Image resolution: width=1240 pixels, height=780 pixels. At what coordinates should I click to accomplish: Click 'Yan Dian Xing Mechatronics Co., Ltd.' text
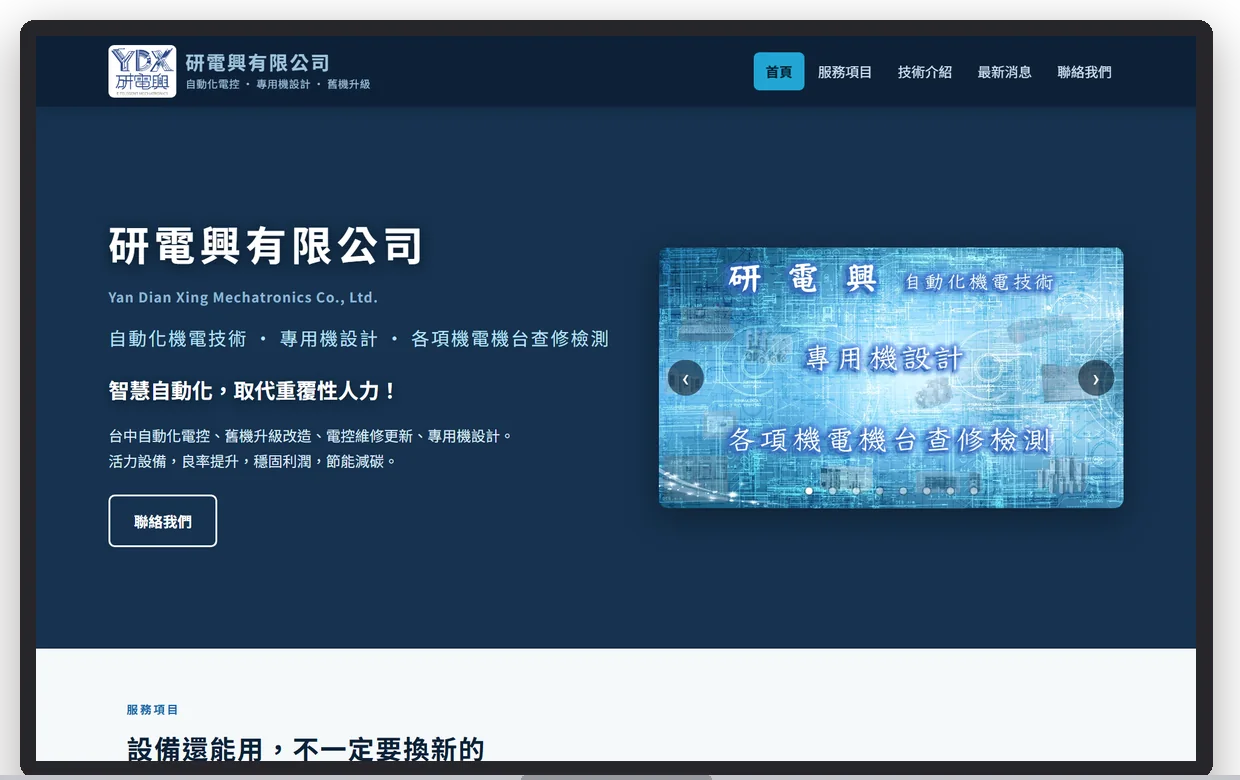click(x=243, y=297)
